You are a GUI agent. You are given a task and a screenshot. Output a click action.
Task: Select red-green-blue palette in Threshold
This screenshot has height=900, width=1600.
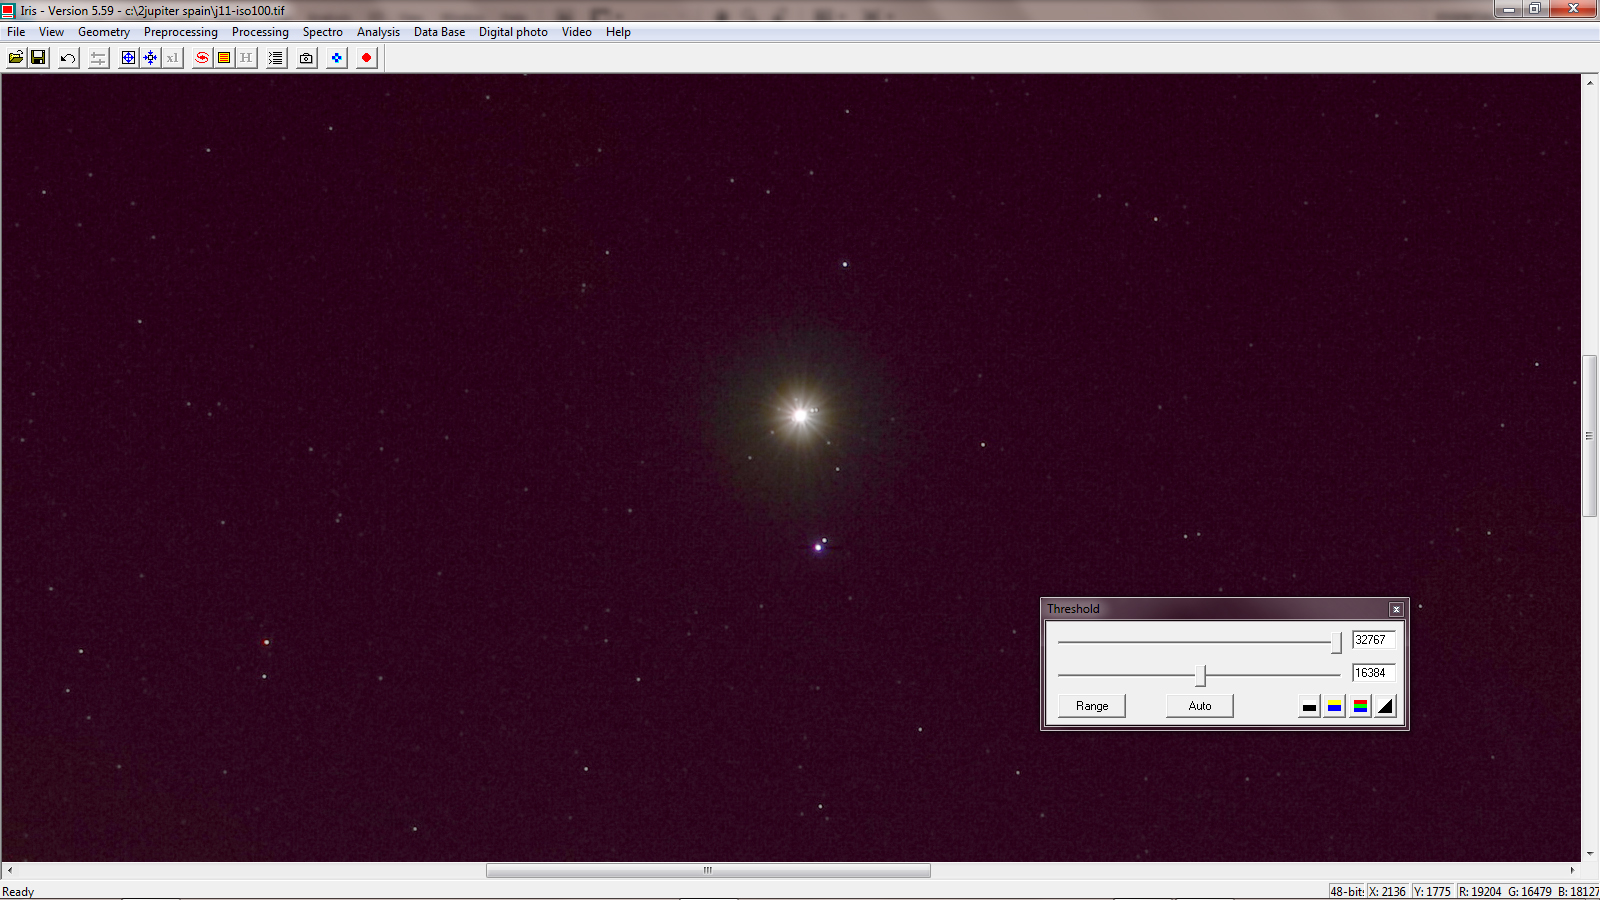tap(1360, 706)
